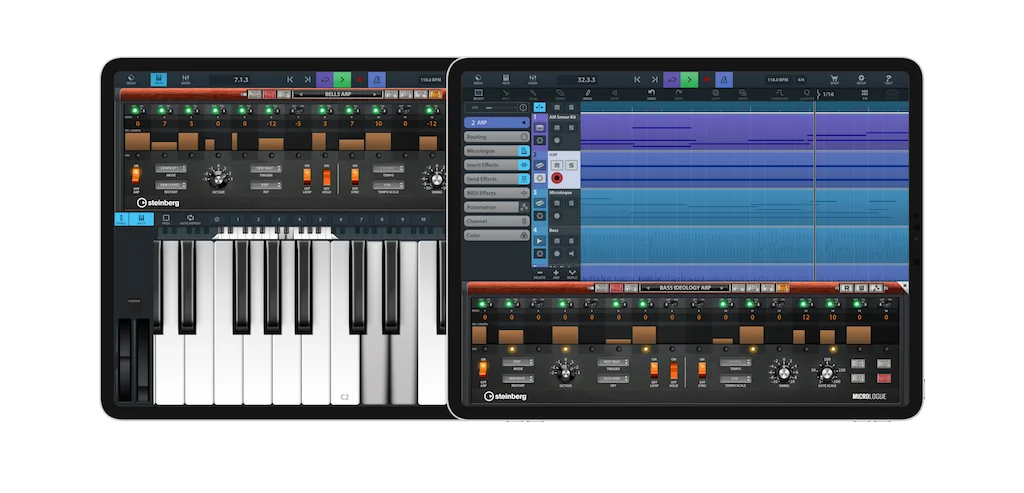
Task: Toggle the metronome on the left iPad
Action: (377, 80)
